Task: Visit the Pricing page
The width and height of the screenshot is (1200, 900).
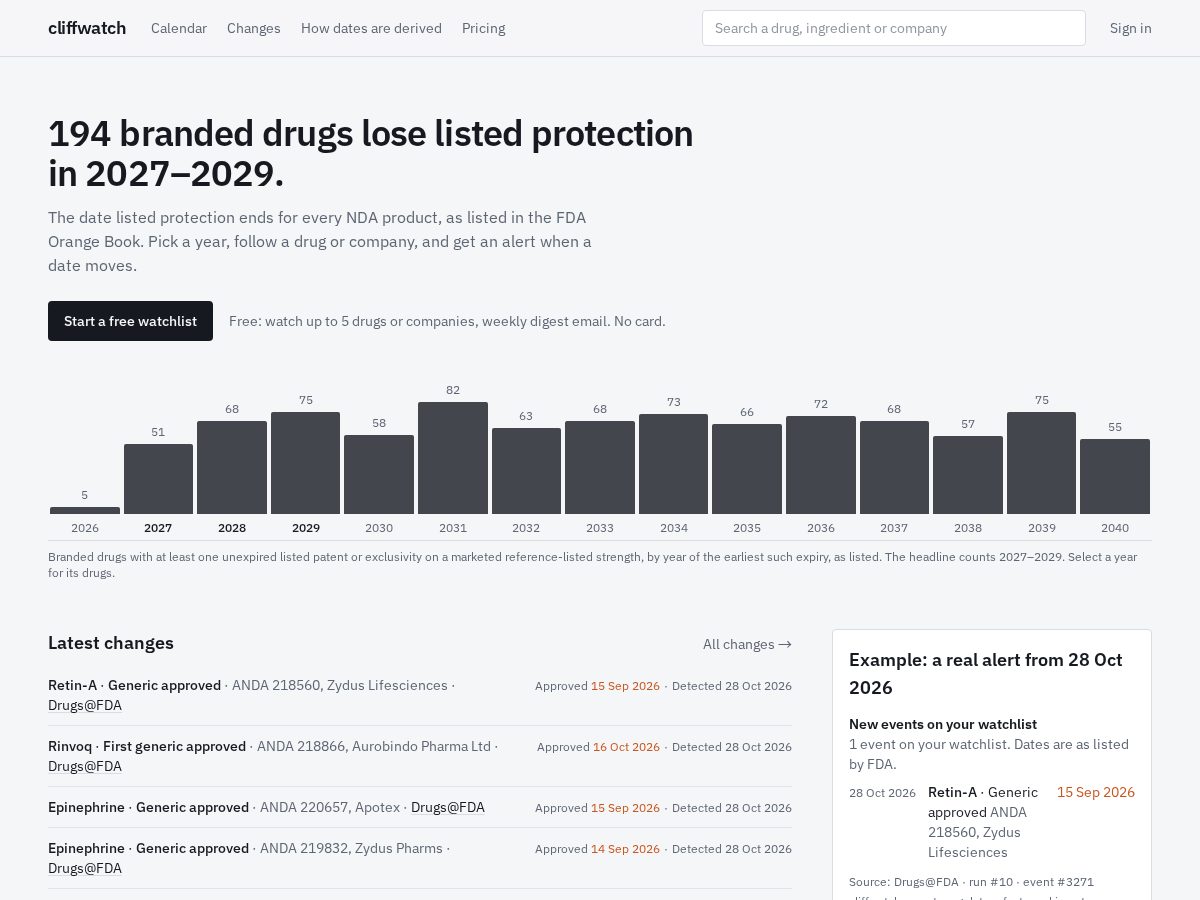Action: pos(484,28)
